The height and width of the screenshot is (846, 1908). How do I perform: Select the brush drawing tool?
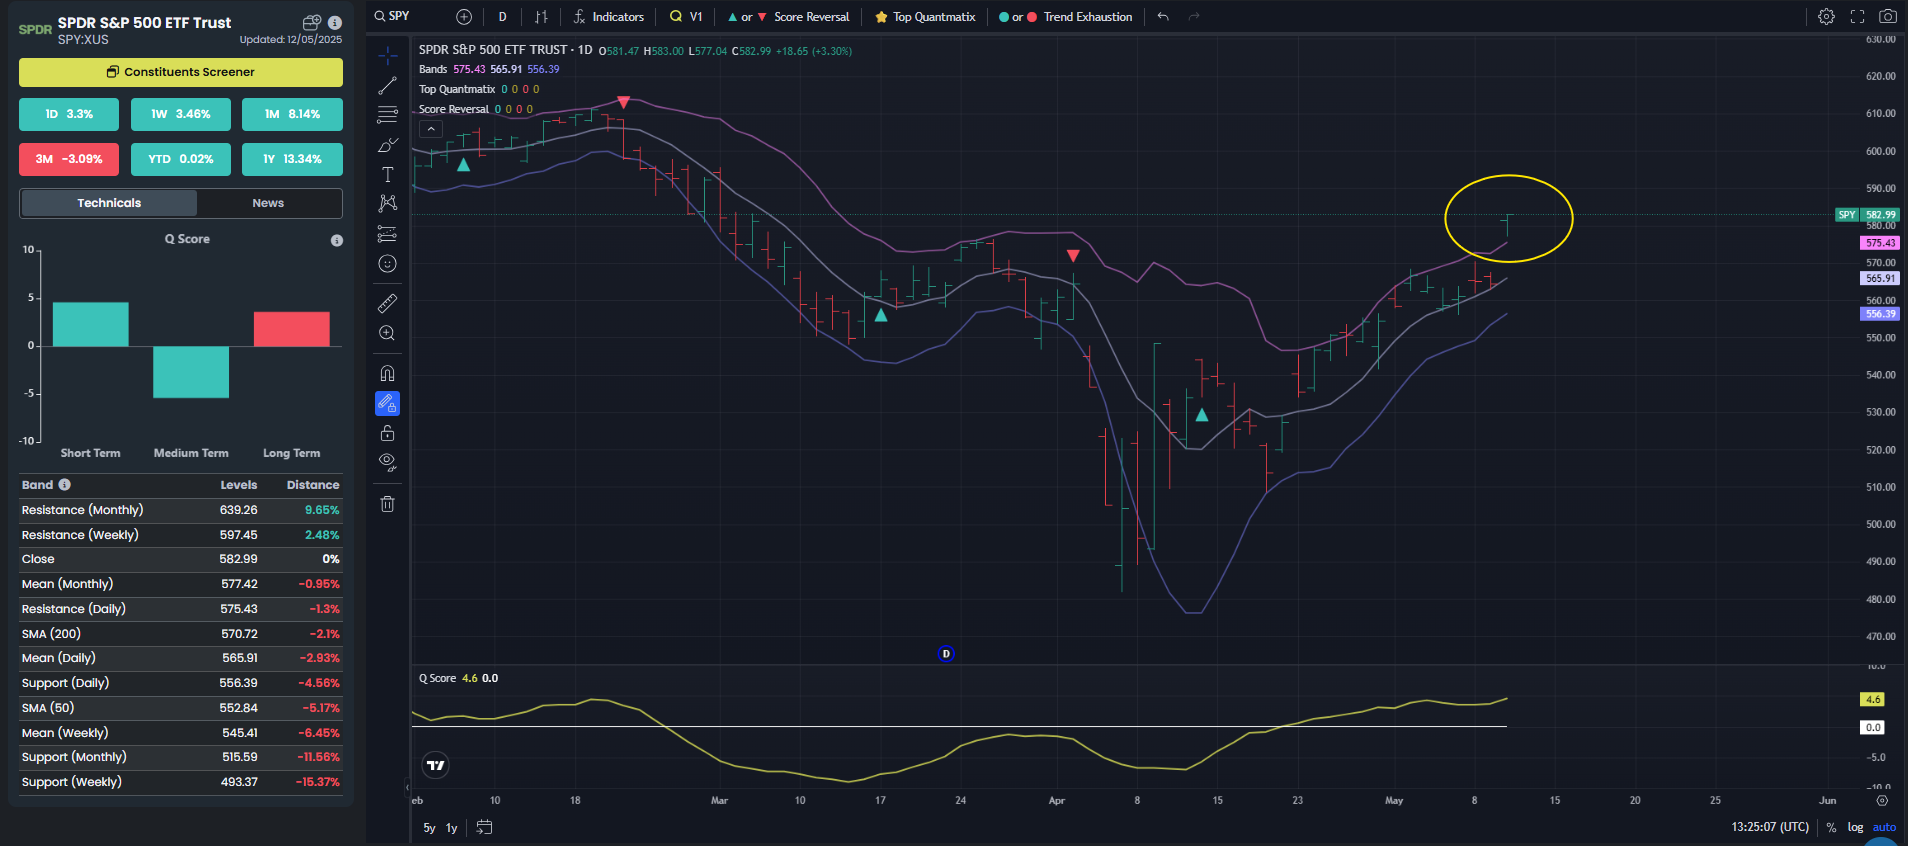pos(387,145)
